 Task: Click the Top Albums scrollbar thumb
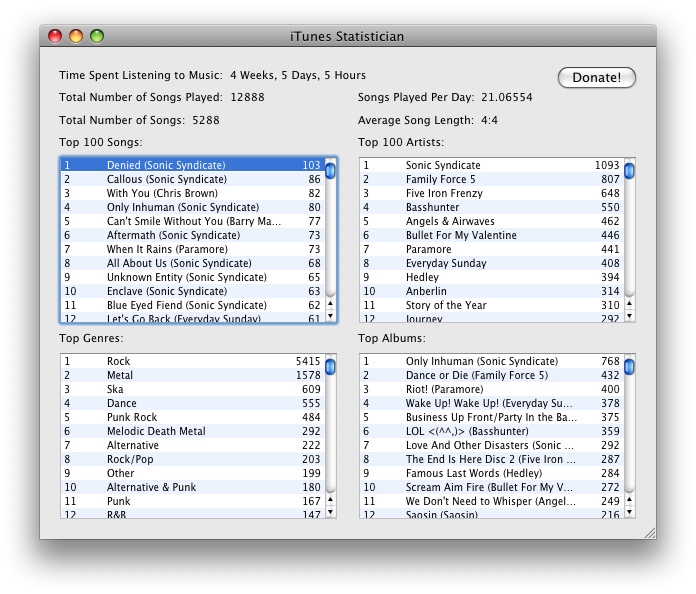click(629, 367)
